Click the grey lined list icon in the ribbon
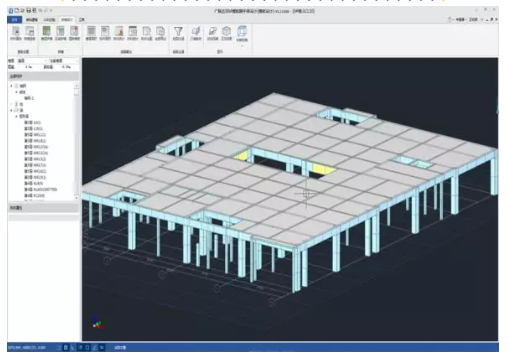Screen dimensions: 509x360 click(91, 31)
